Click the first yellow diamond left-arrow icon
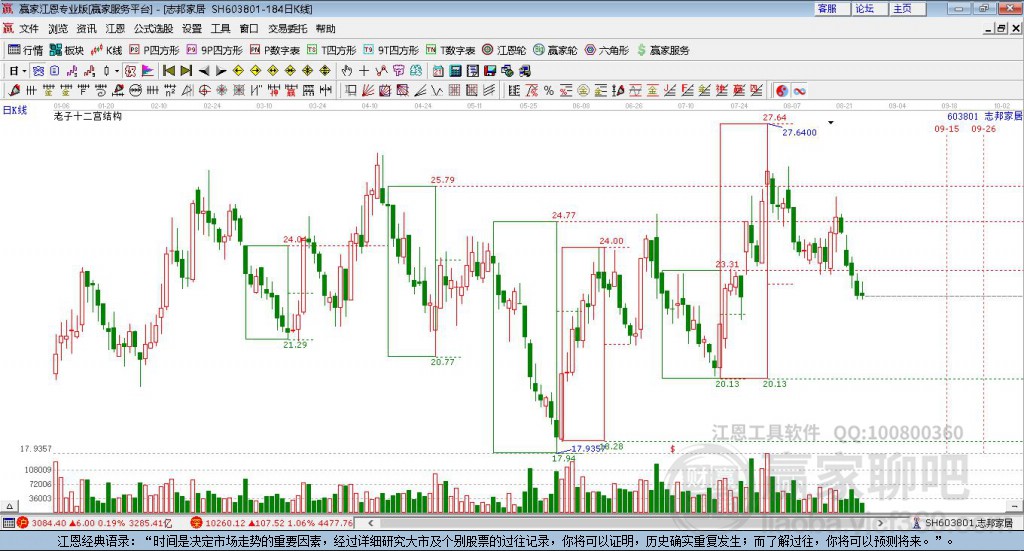The height and width of the screenshot is (551, 1024). coord(238,71)
